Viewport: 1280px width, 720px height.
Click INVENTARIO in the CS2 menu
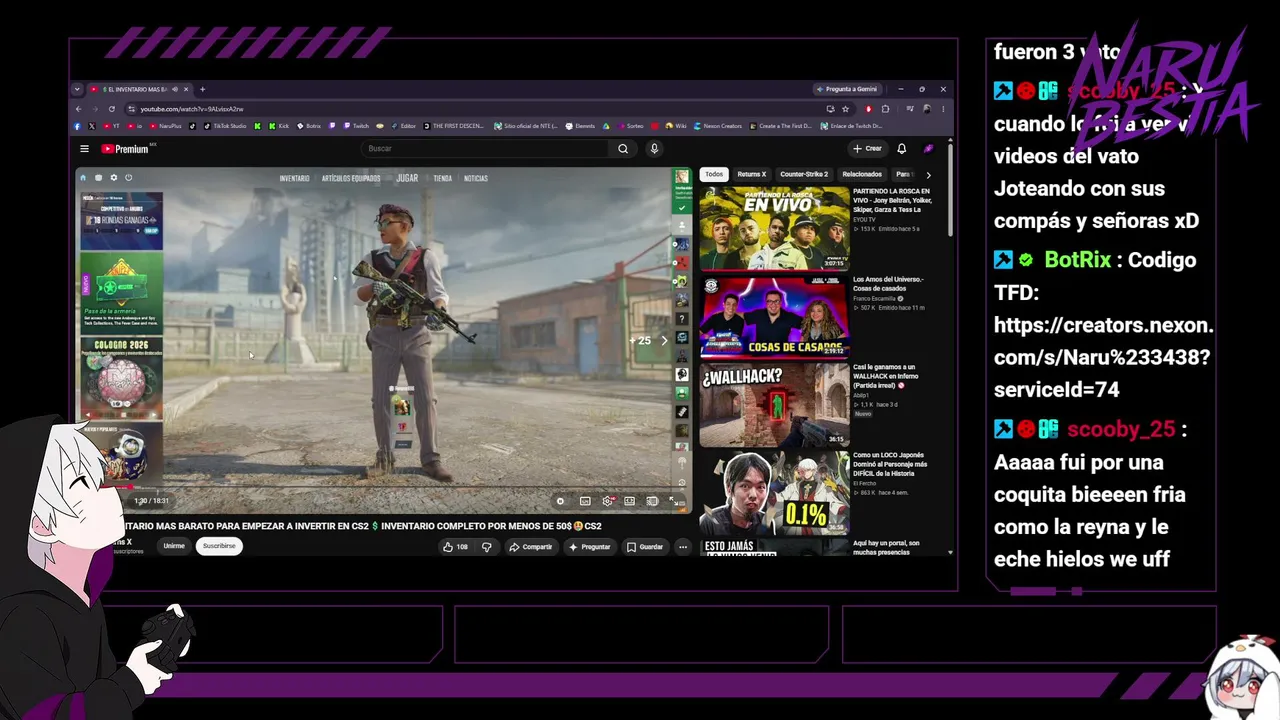point(294,179)
